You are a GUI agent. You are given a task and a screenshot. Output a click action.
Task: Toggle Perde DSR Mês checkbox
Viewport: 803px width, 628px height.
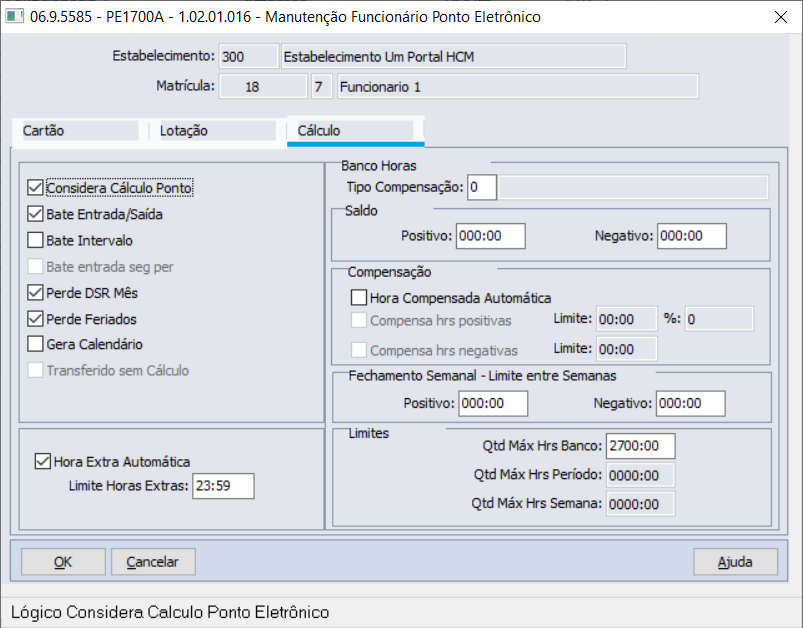35,293
